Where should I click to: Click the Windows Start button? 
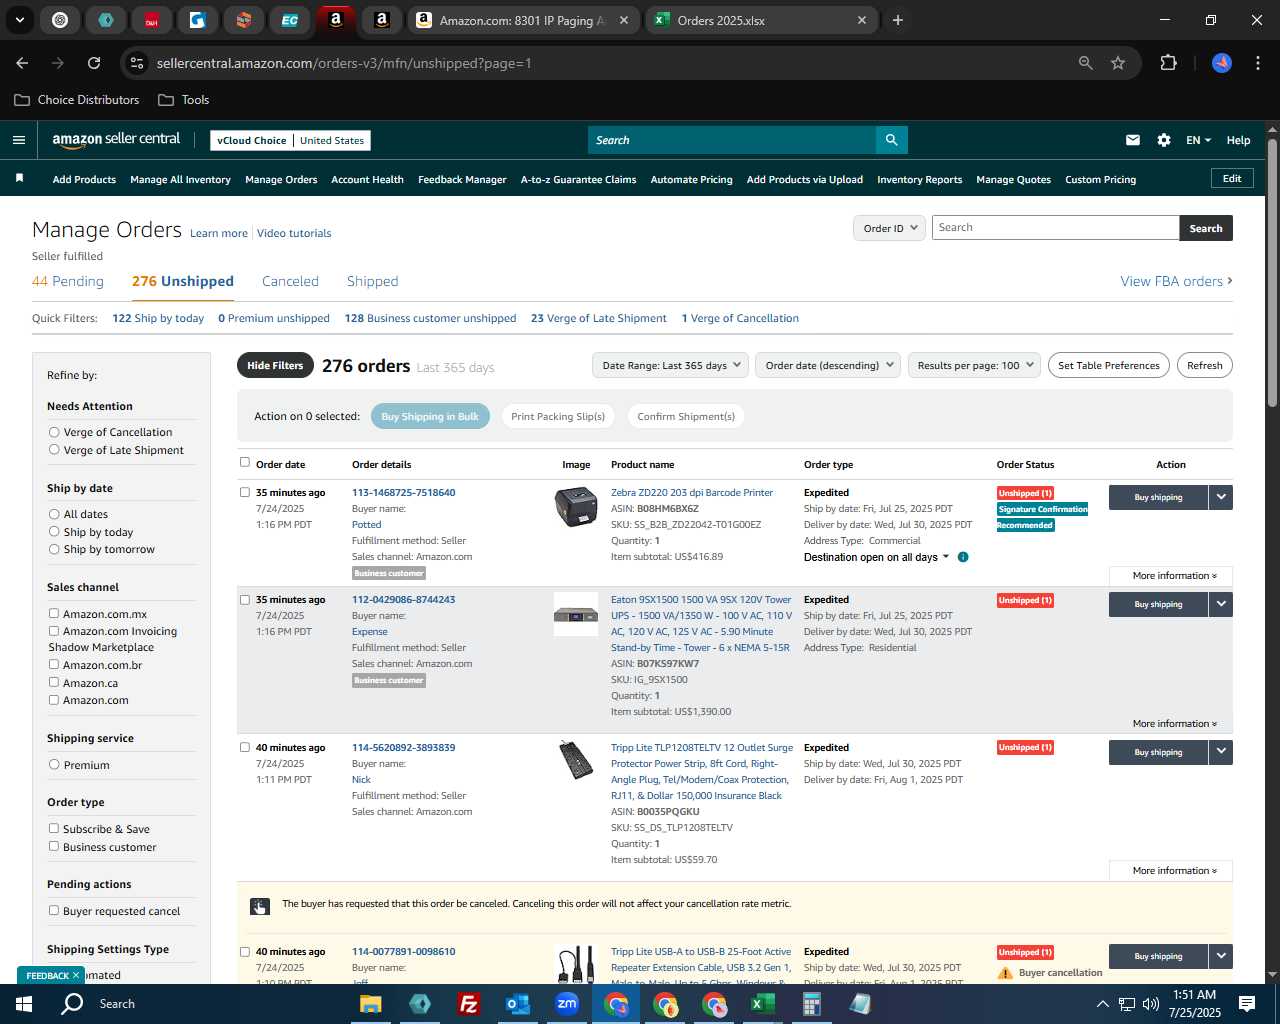click(24, 1004)
